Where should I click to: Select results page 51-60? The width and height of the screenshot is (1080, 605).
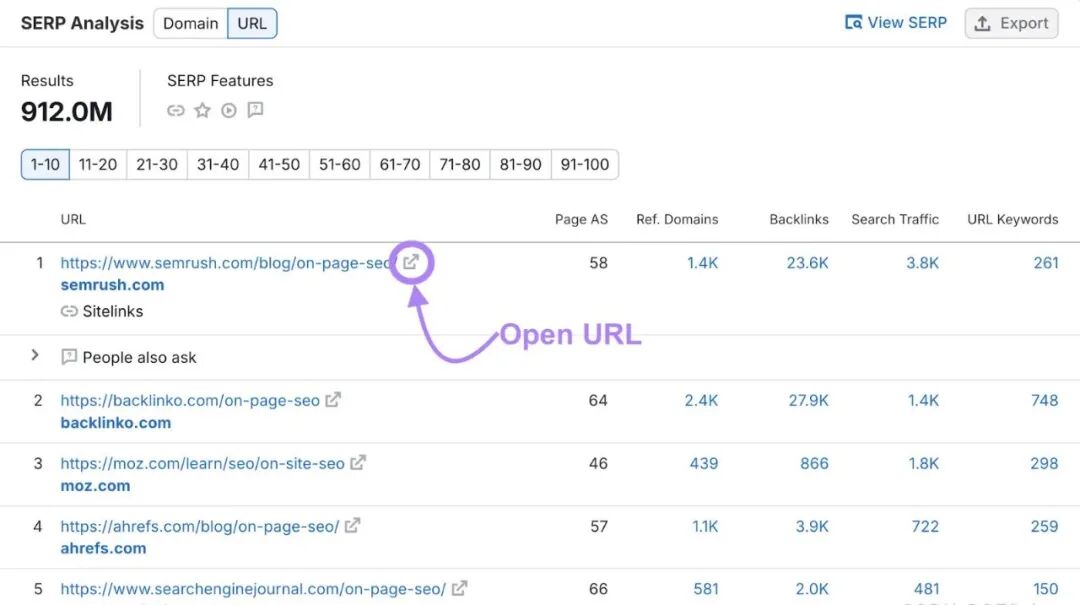point(340,165)
